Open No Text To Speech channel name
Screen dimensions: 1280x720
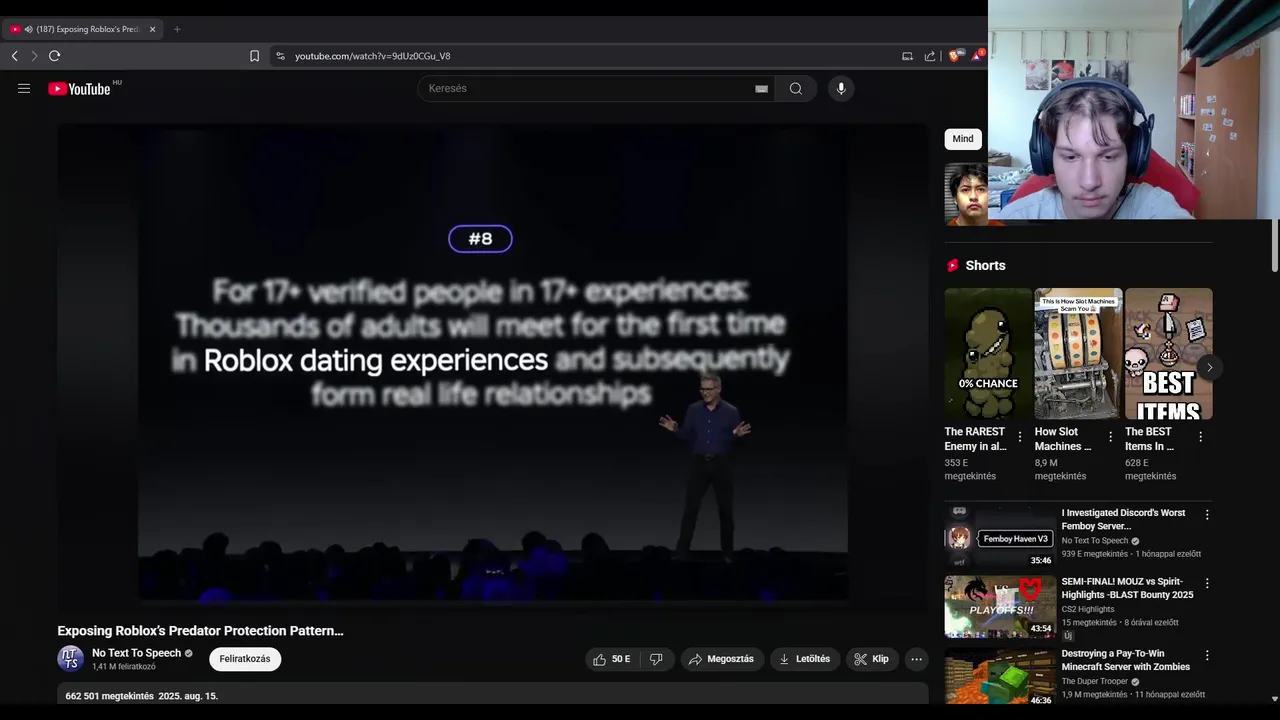click(136, 653)
